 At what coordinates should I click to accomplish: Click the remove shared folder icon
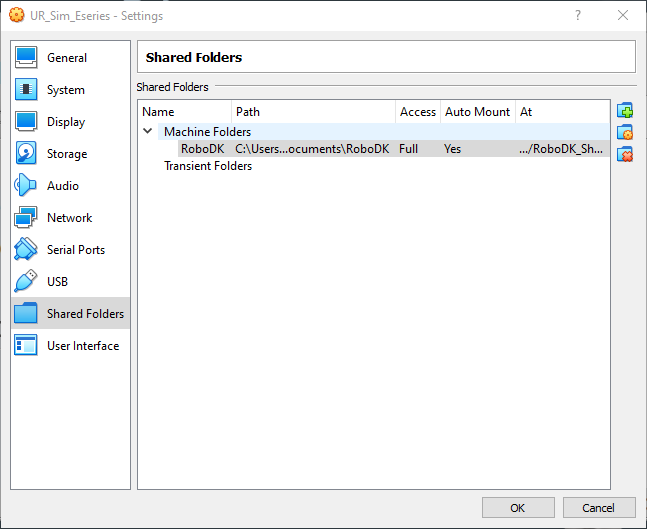[625, 154]
